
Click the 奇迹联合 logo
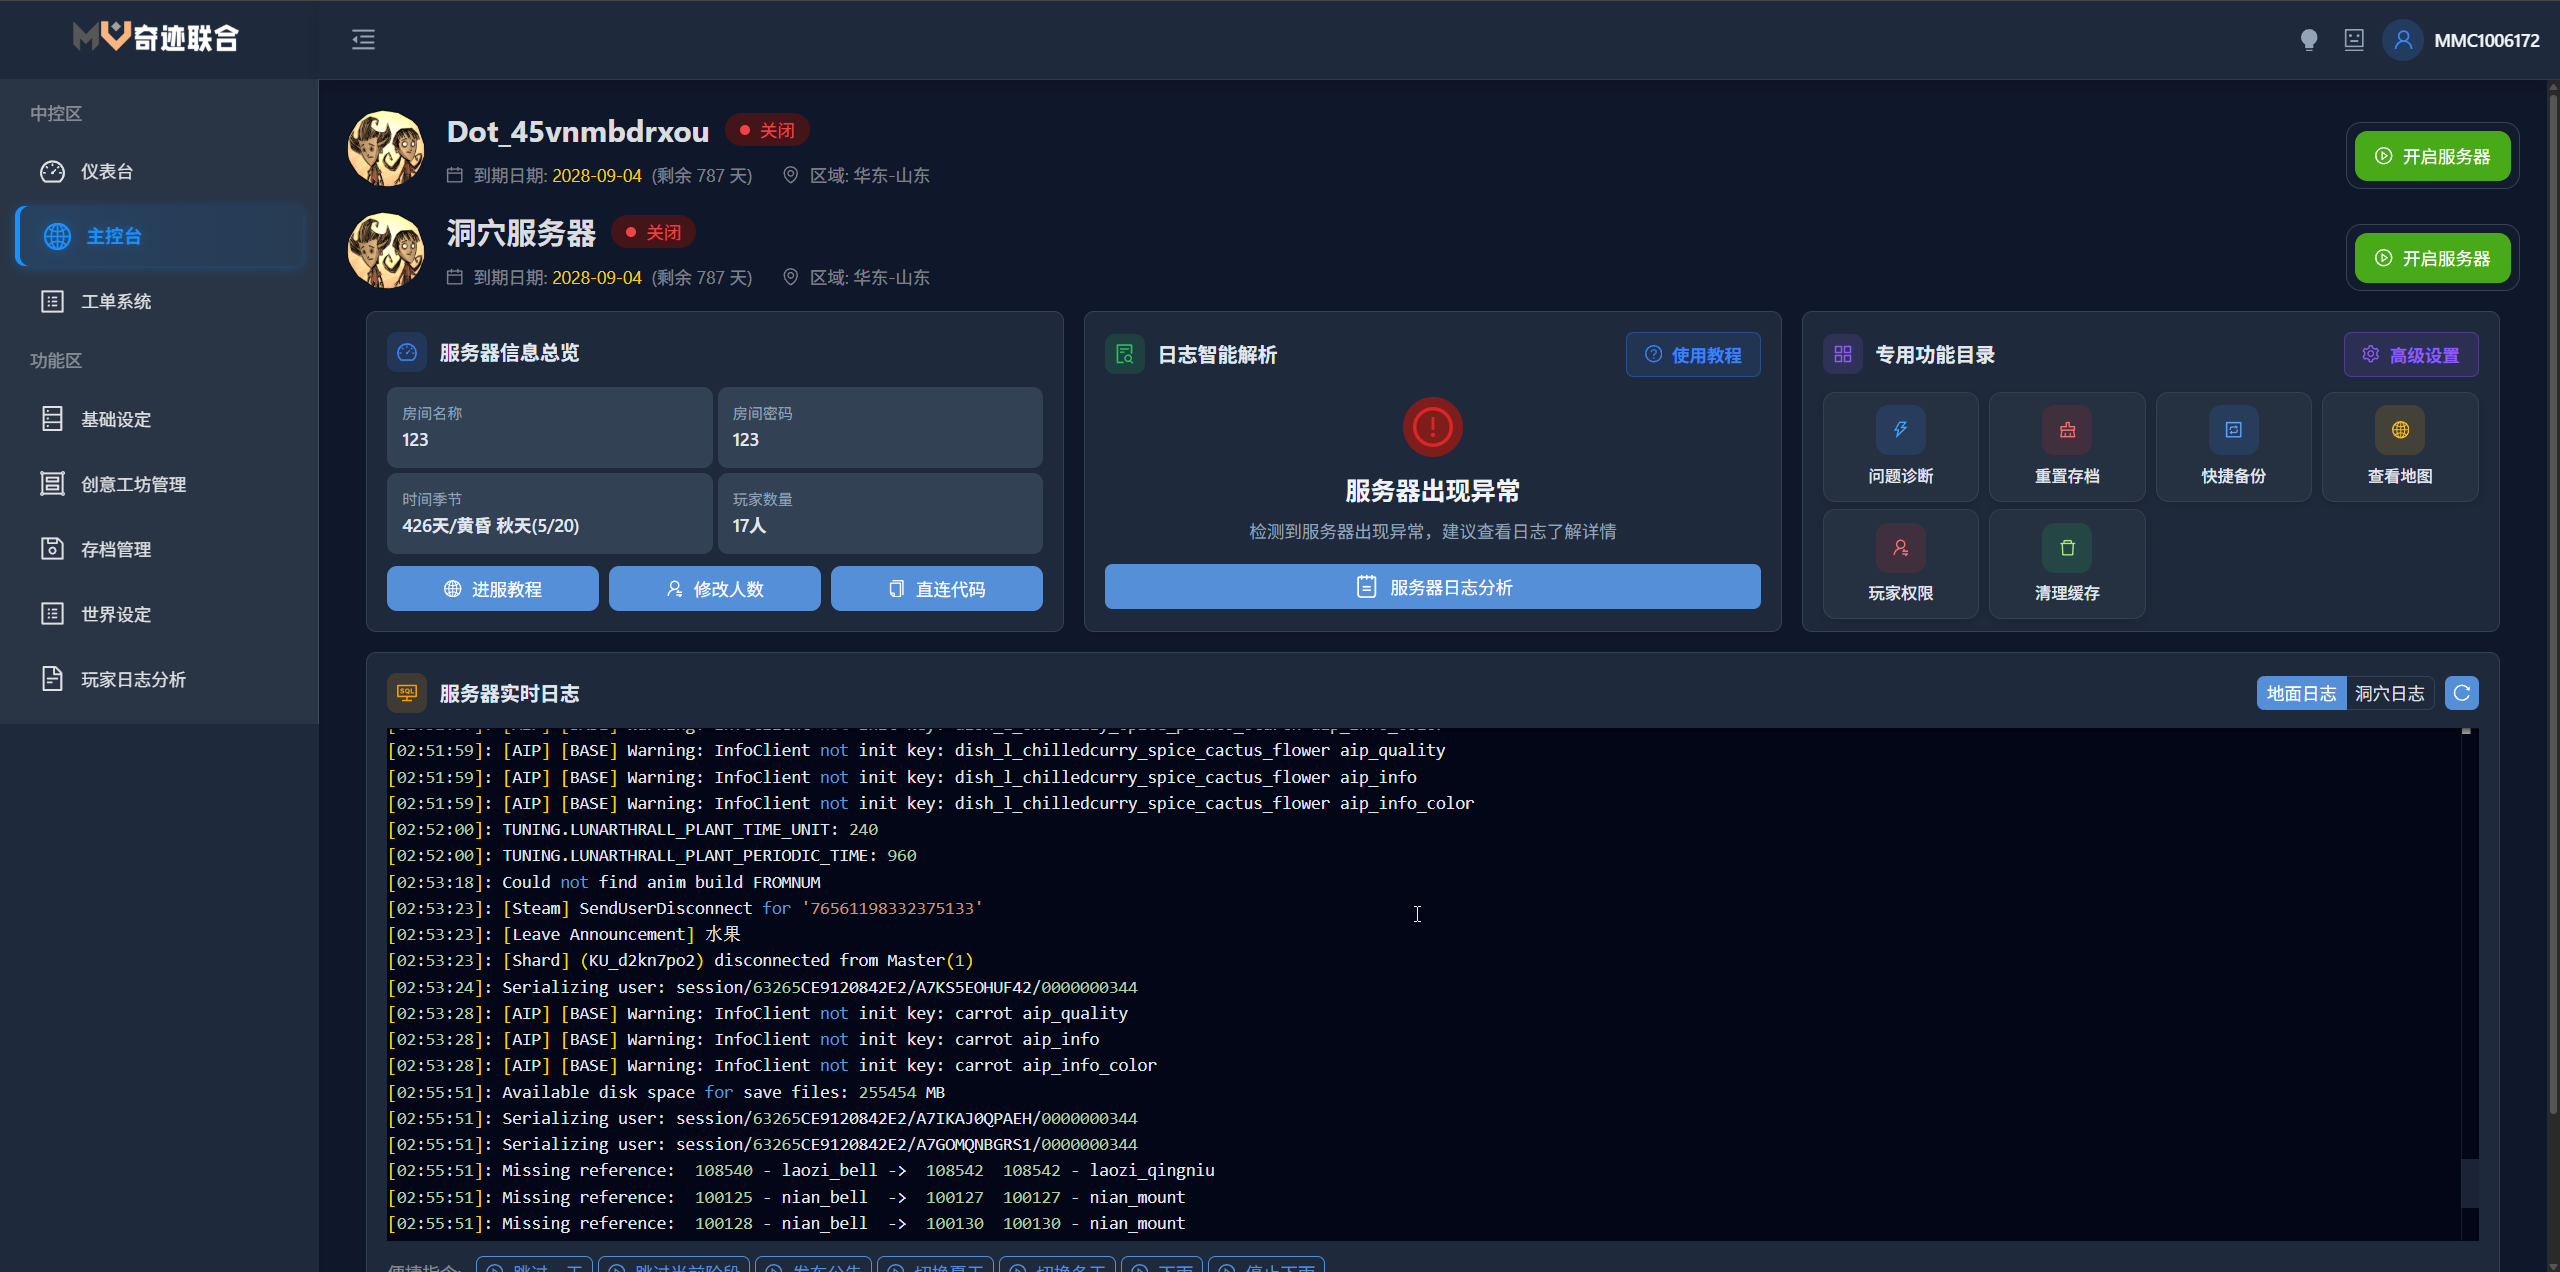coord(156,37)
